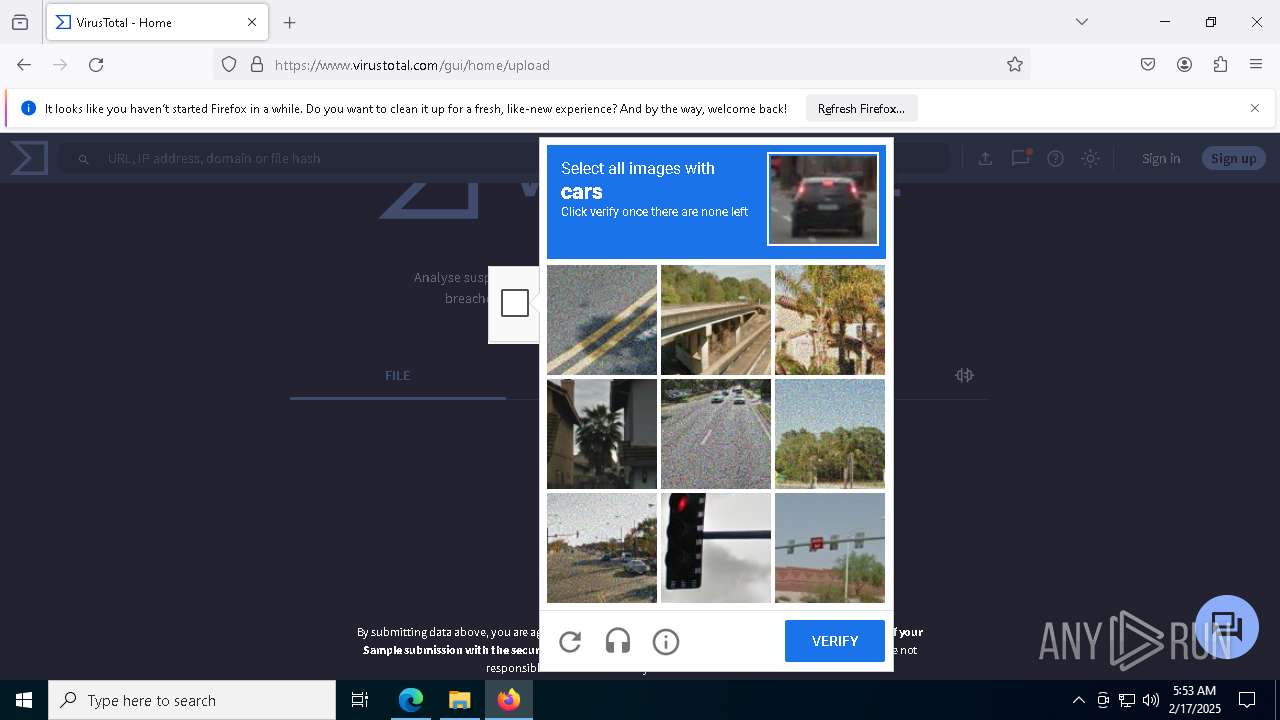Click the Firefox back arrow
Viewport: 1280px width, 720px height.
24,65
